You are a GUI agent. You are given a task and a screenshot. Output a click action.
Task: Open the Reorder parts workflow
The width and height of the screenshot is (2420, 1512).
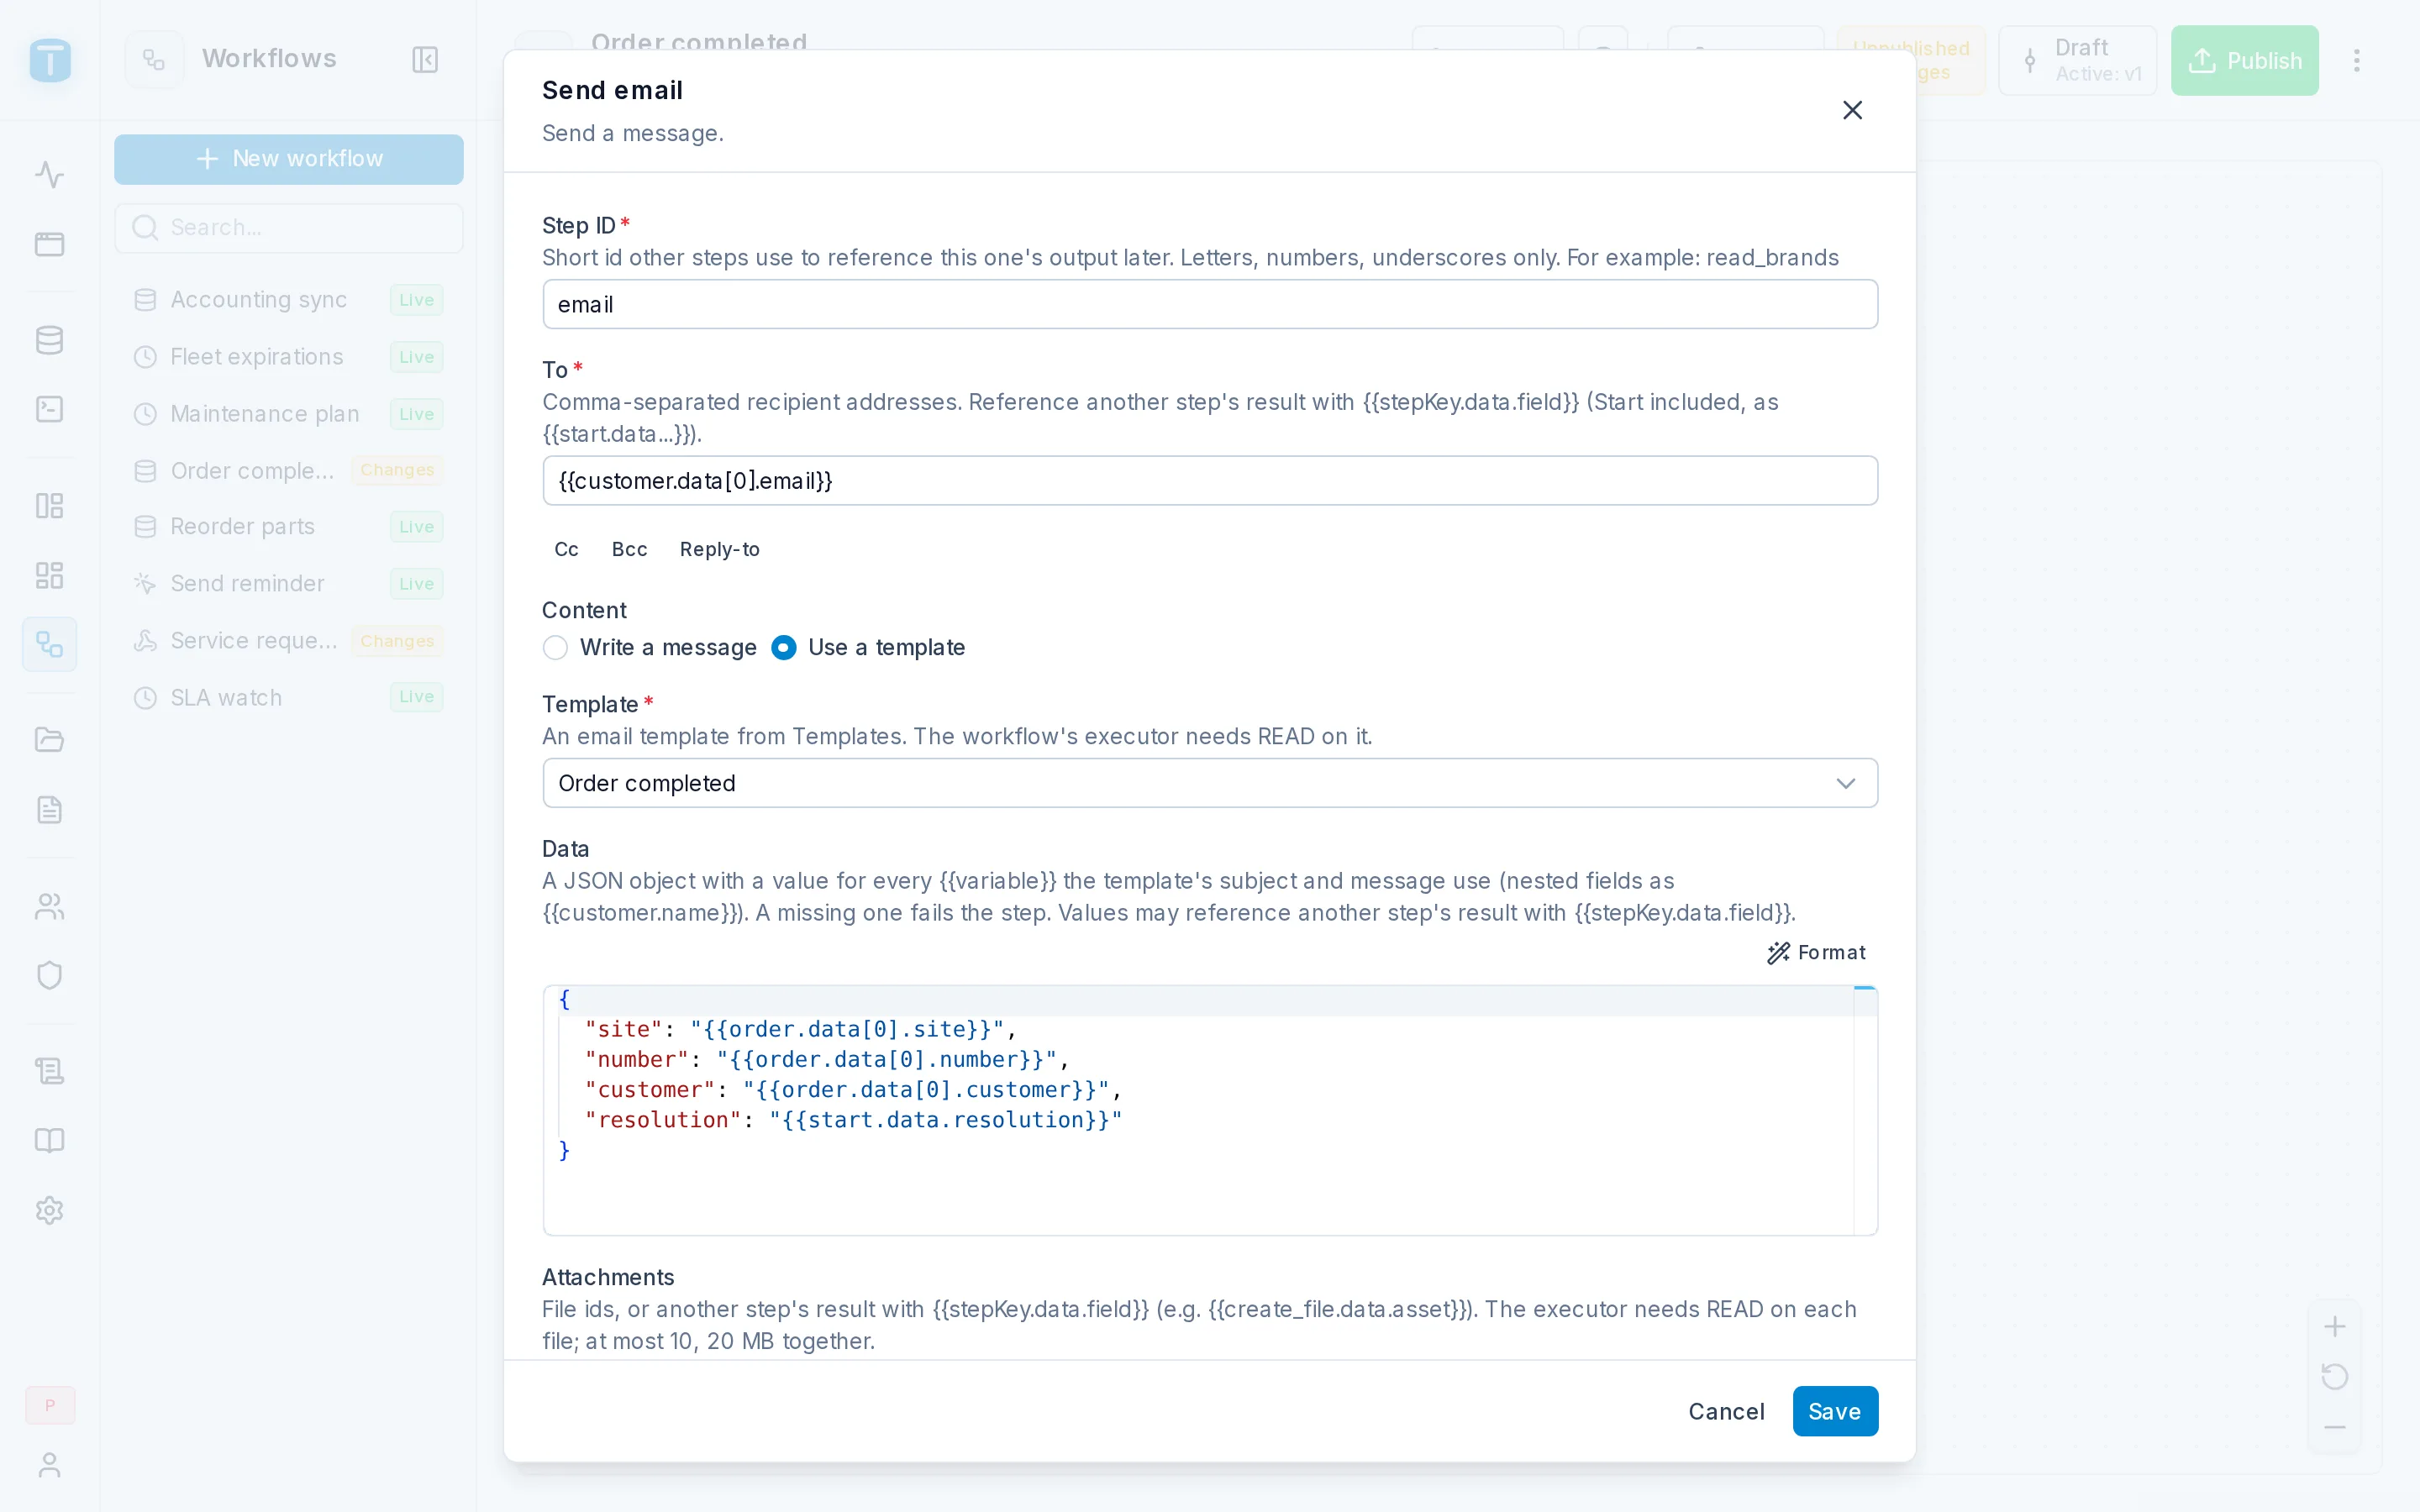tap(289, 527)
